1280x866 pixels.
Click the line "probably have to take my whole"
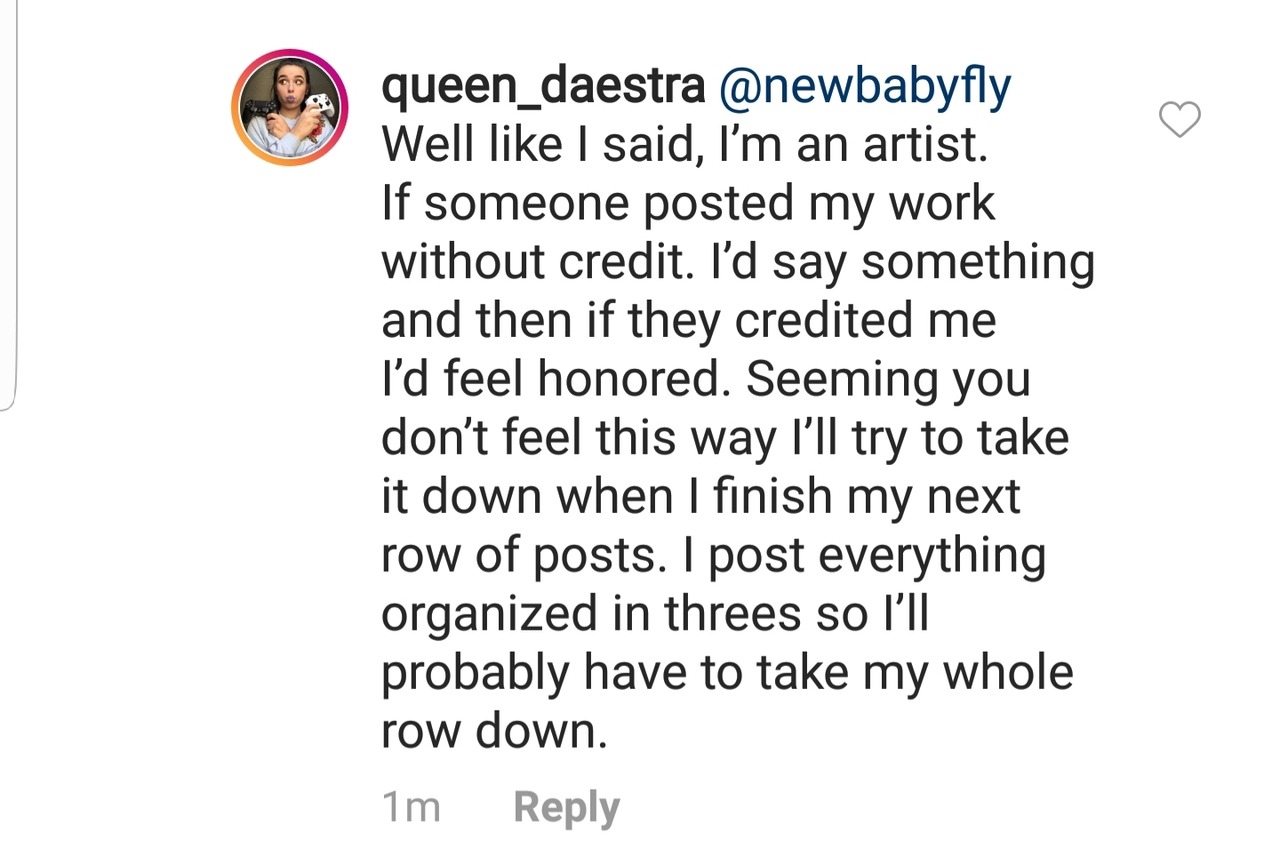point(726,672)
